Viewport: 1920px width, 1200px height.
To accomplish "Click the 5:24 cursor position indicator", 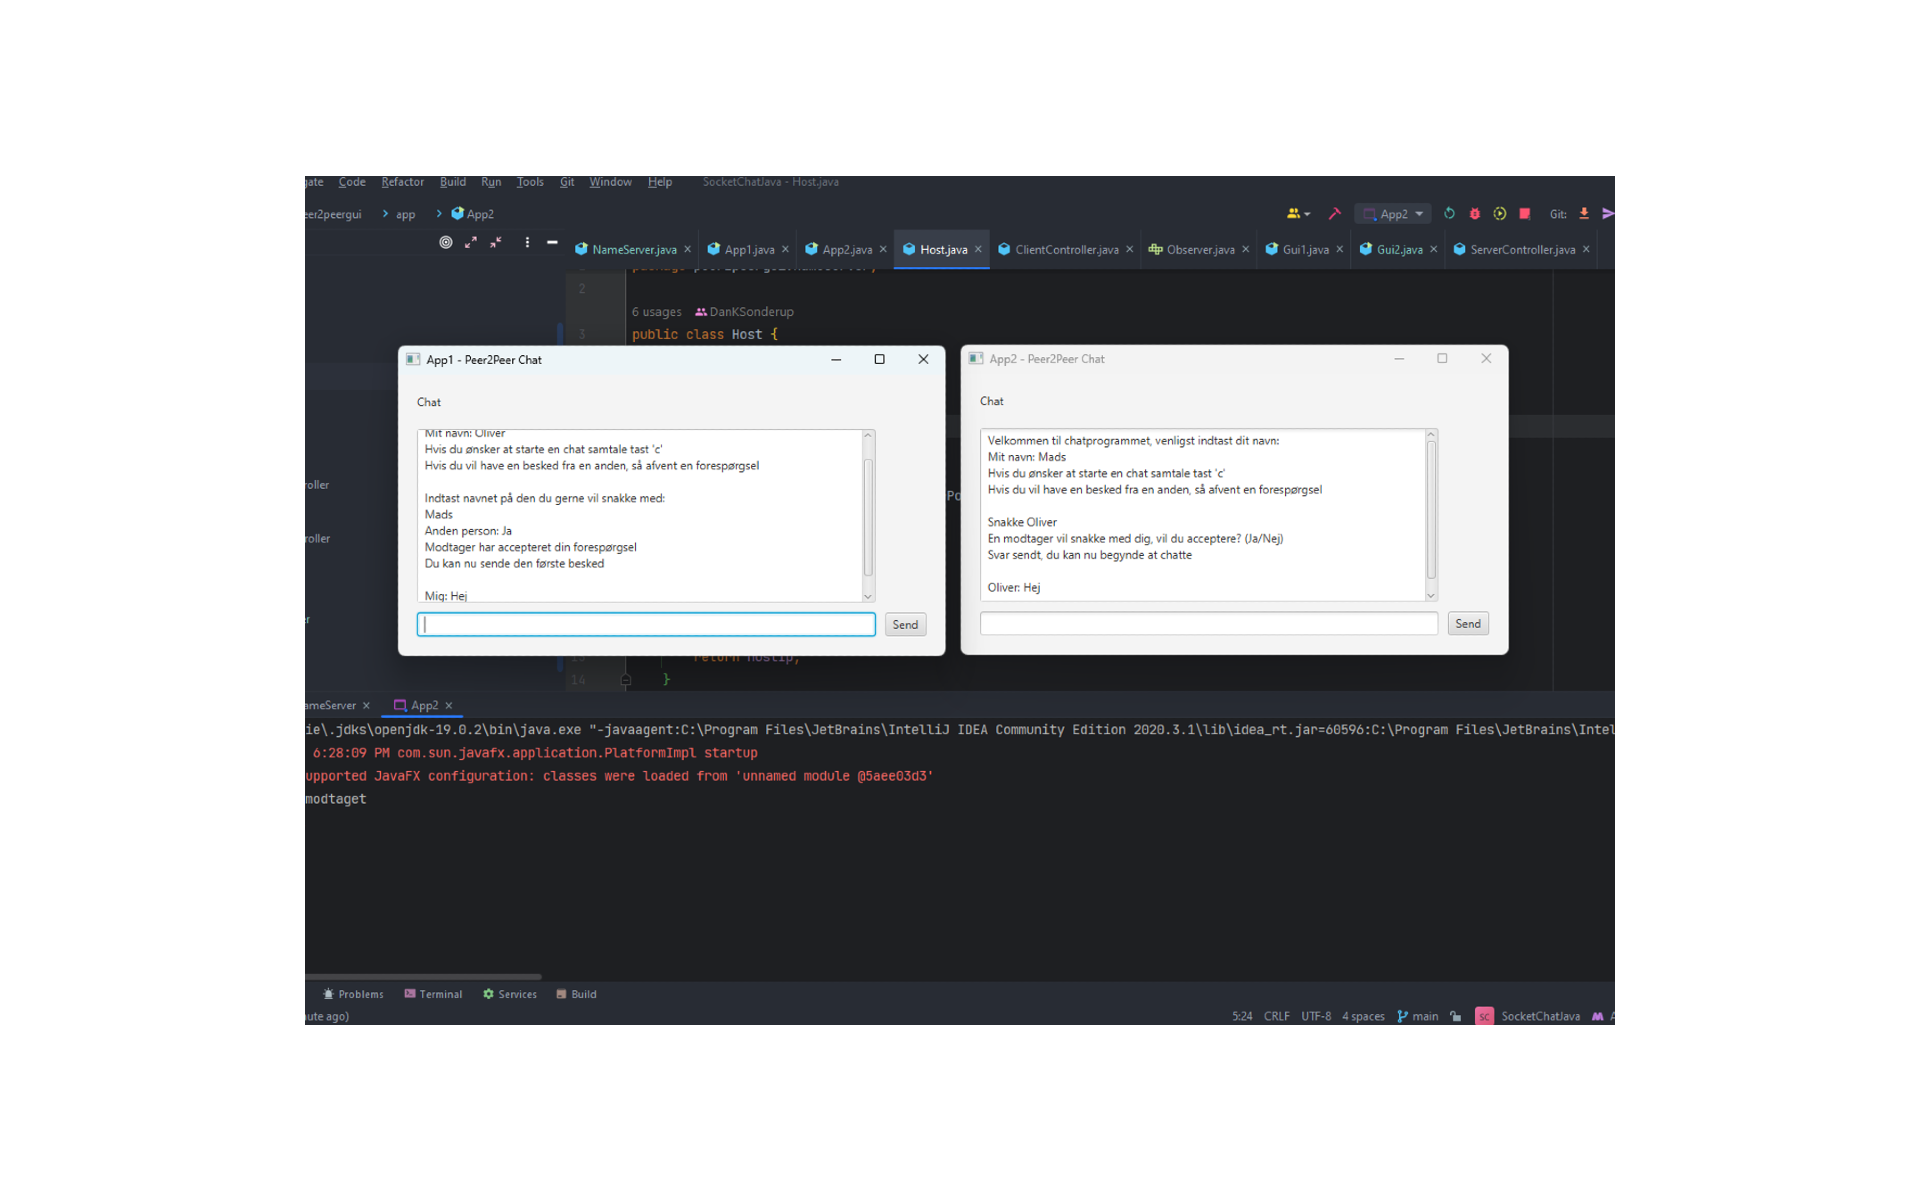I will pyautogui.click(x=1242, y=1017).
